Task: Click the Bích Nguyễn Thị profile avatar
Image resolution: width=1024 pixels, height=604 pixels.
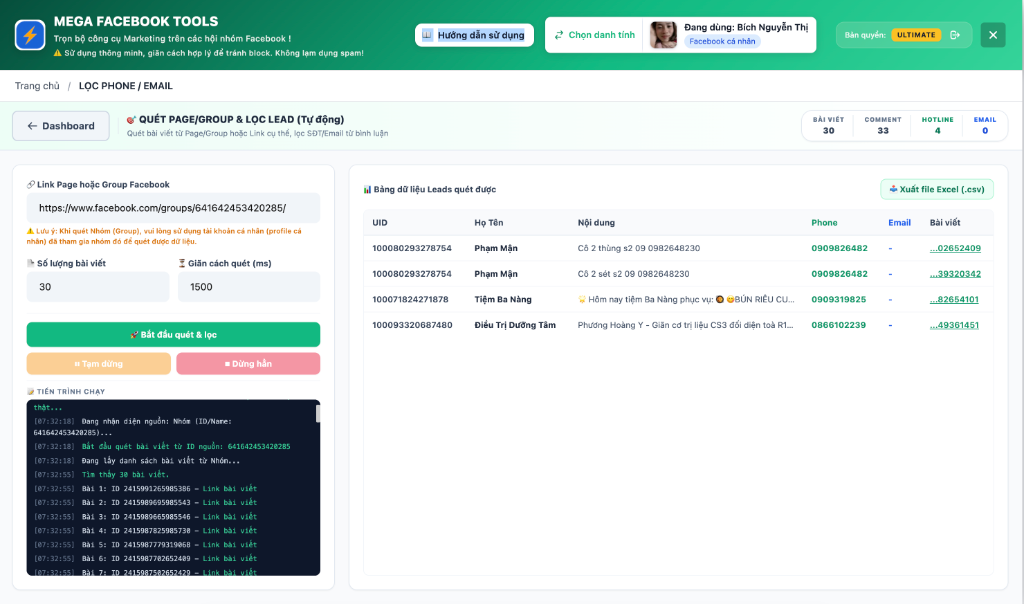Action: (x=664, y=35)
